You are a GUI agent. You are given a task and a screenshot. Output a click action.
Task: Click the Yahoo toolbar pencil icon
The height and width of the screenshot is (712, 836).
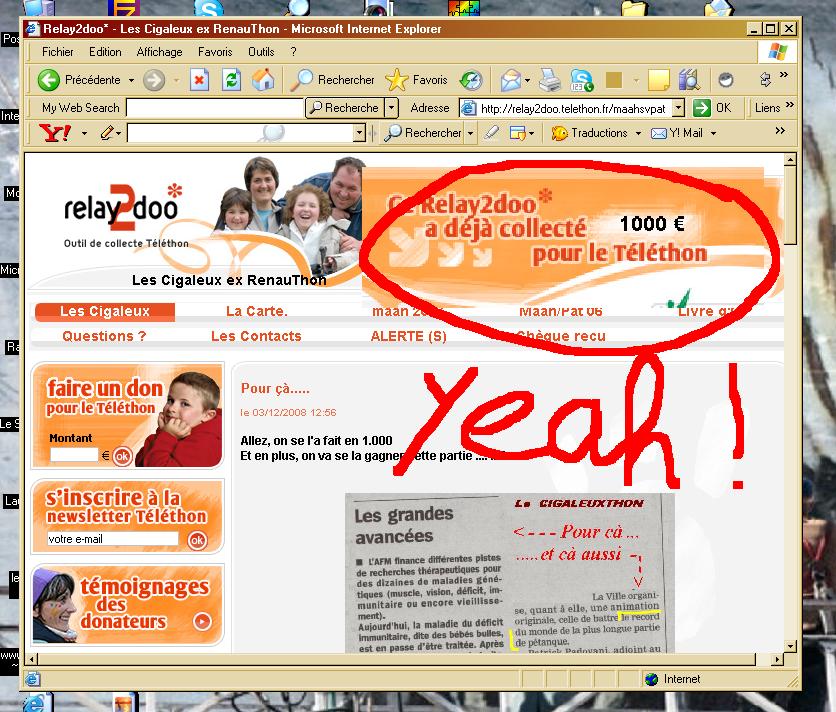[x=107, y=132]
